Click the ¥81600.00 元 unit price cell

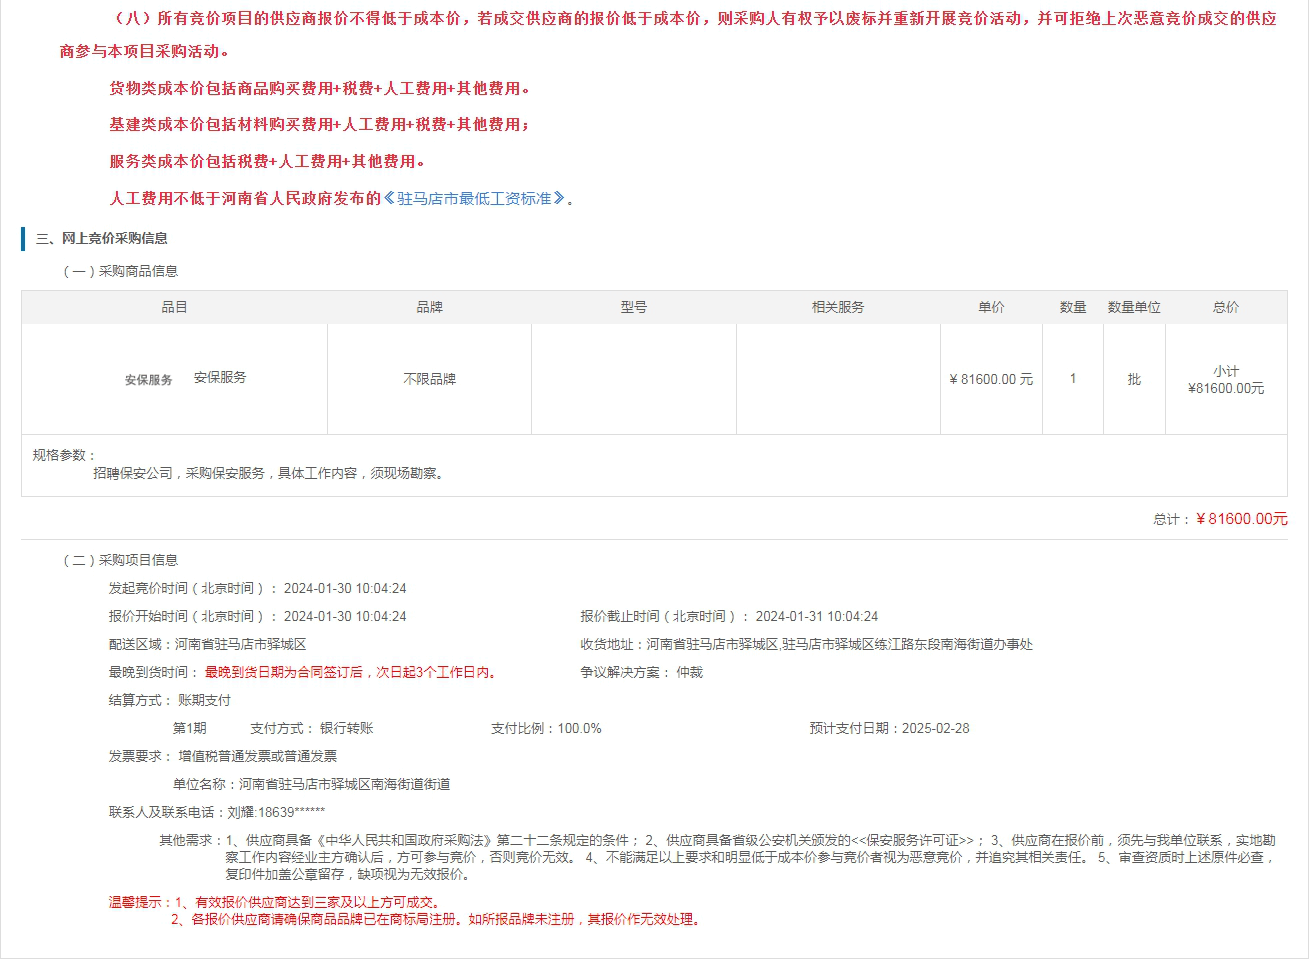991,379
